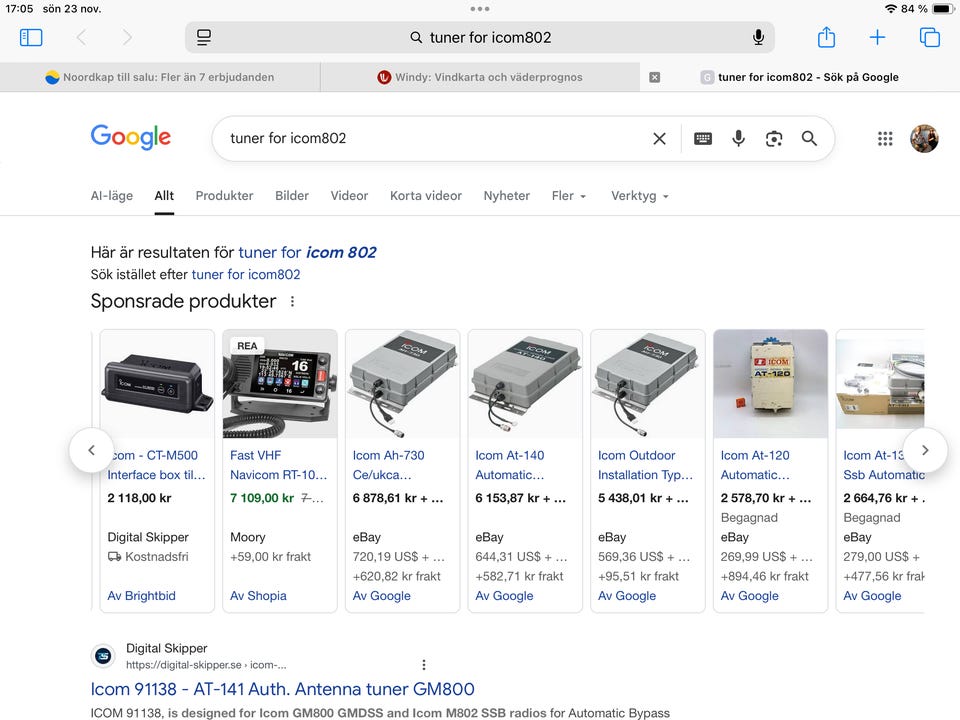
Task: Open the page reader/format menu icon
Action: (x=204, y=37)
